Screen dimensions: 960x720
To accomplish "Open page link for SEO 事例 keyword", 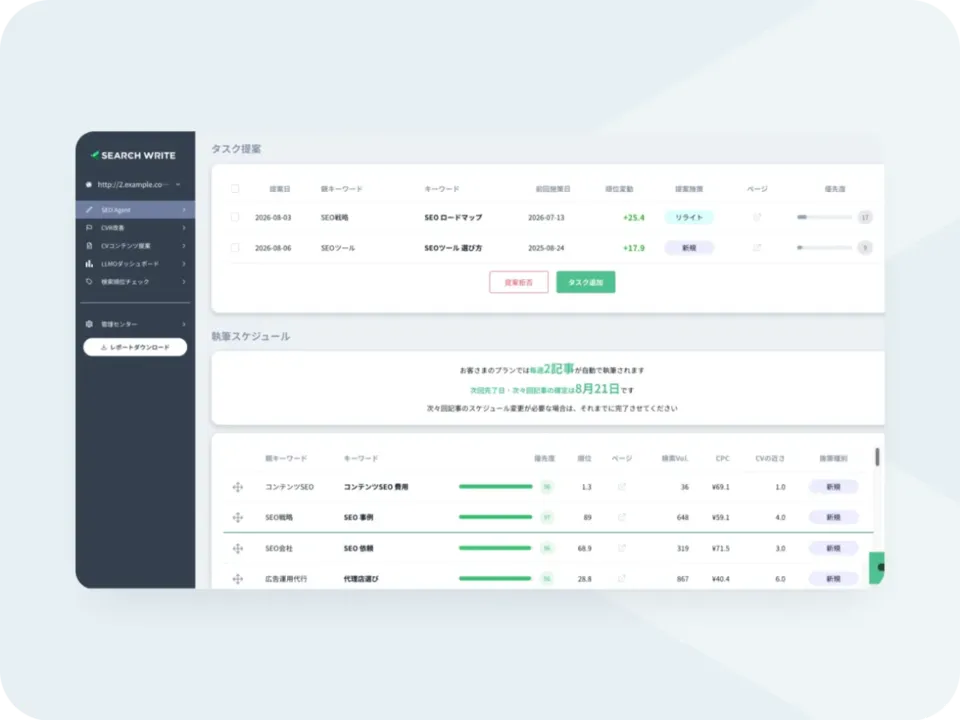I will pos(622,517).
